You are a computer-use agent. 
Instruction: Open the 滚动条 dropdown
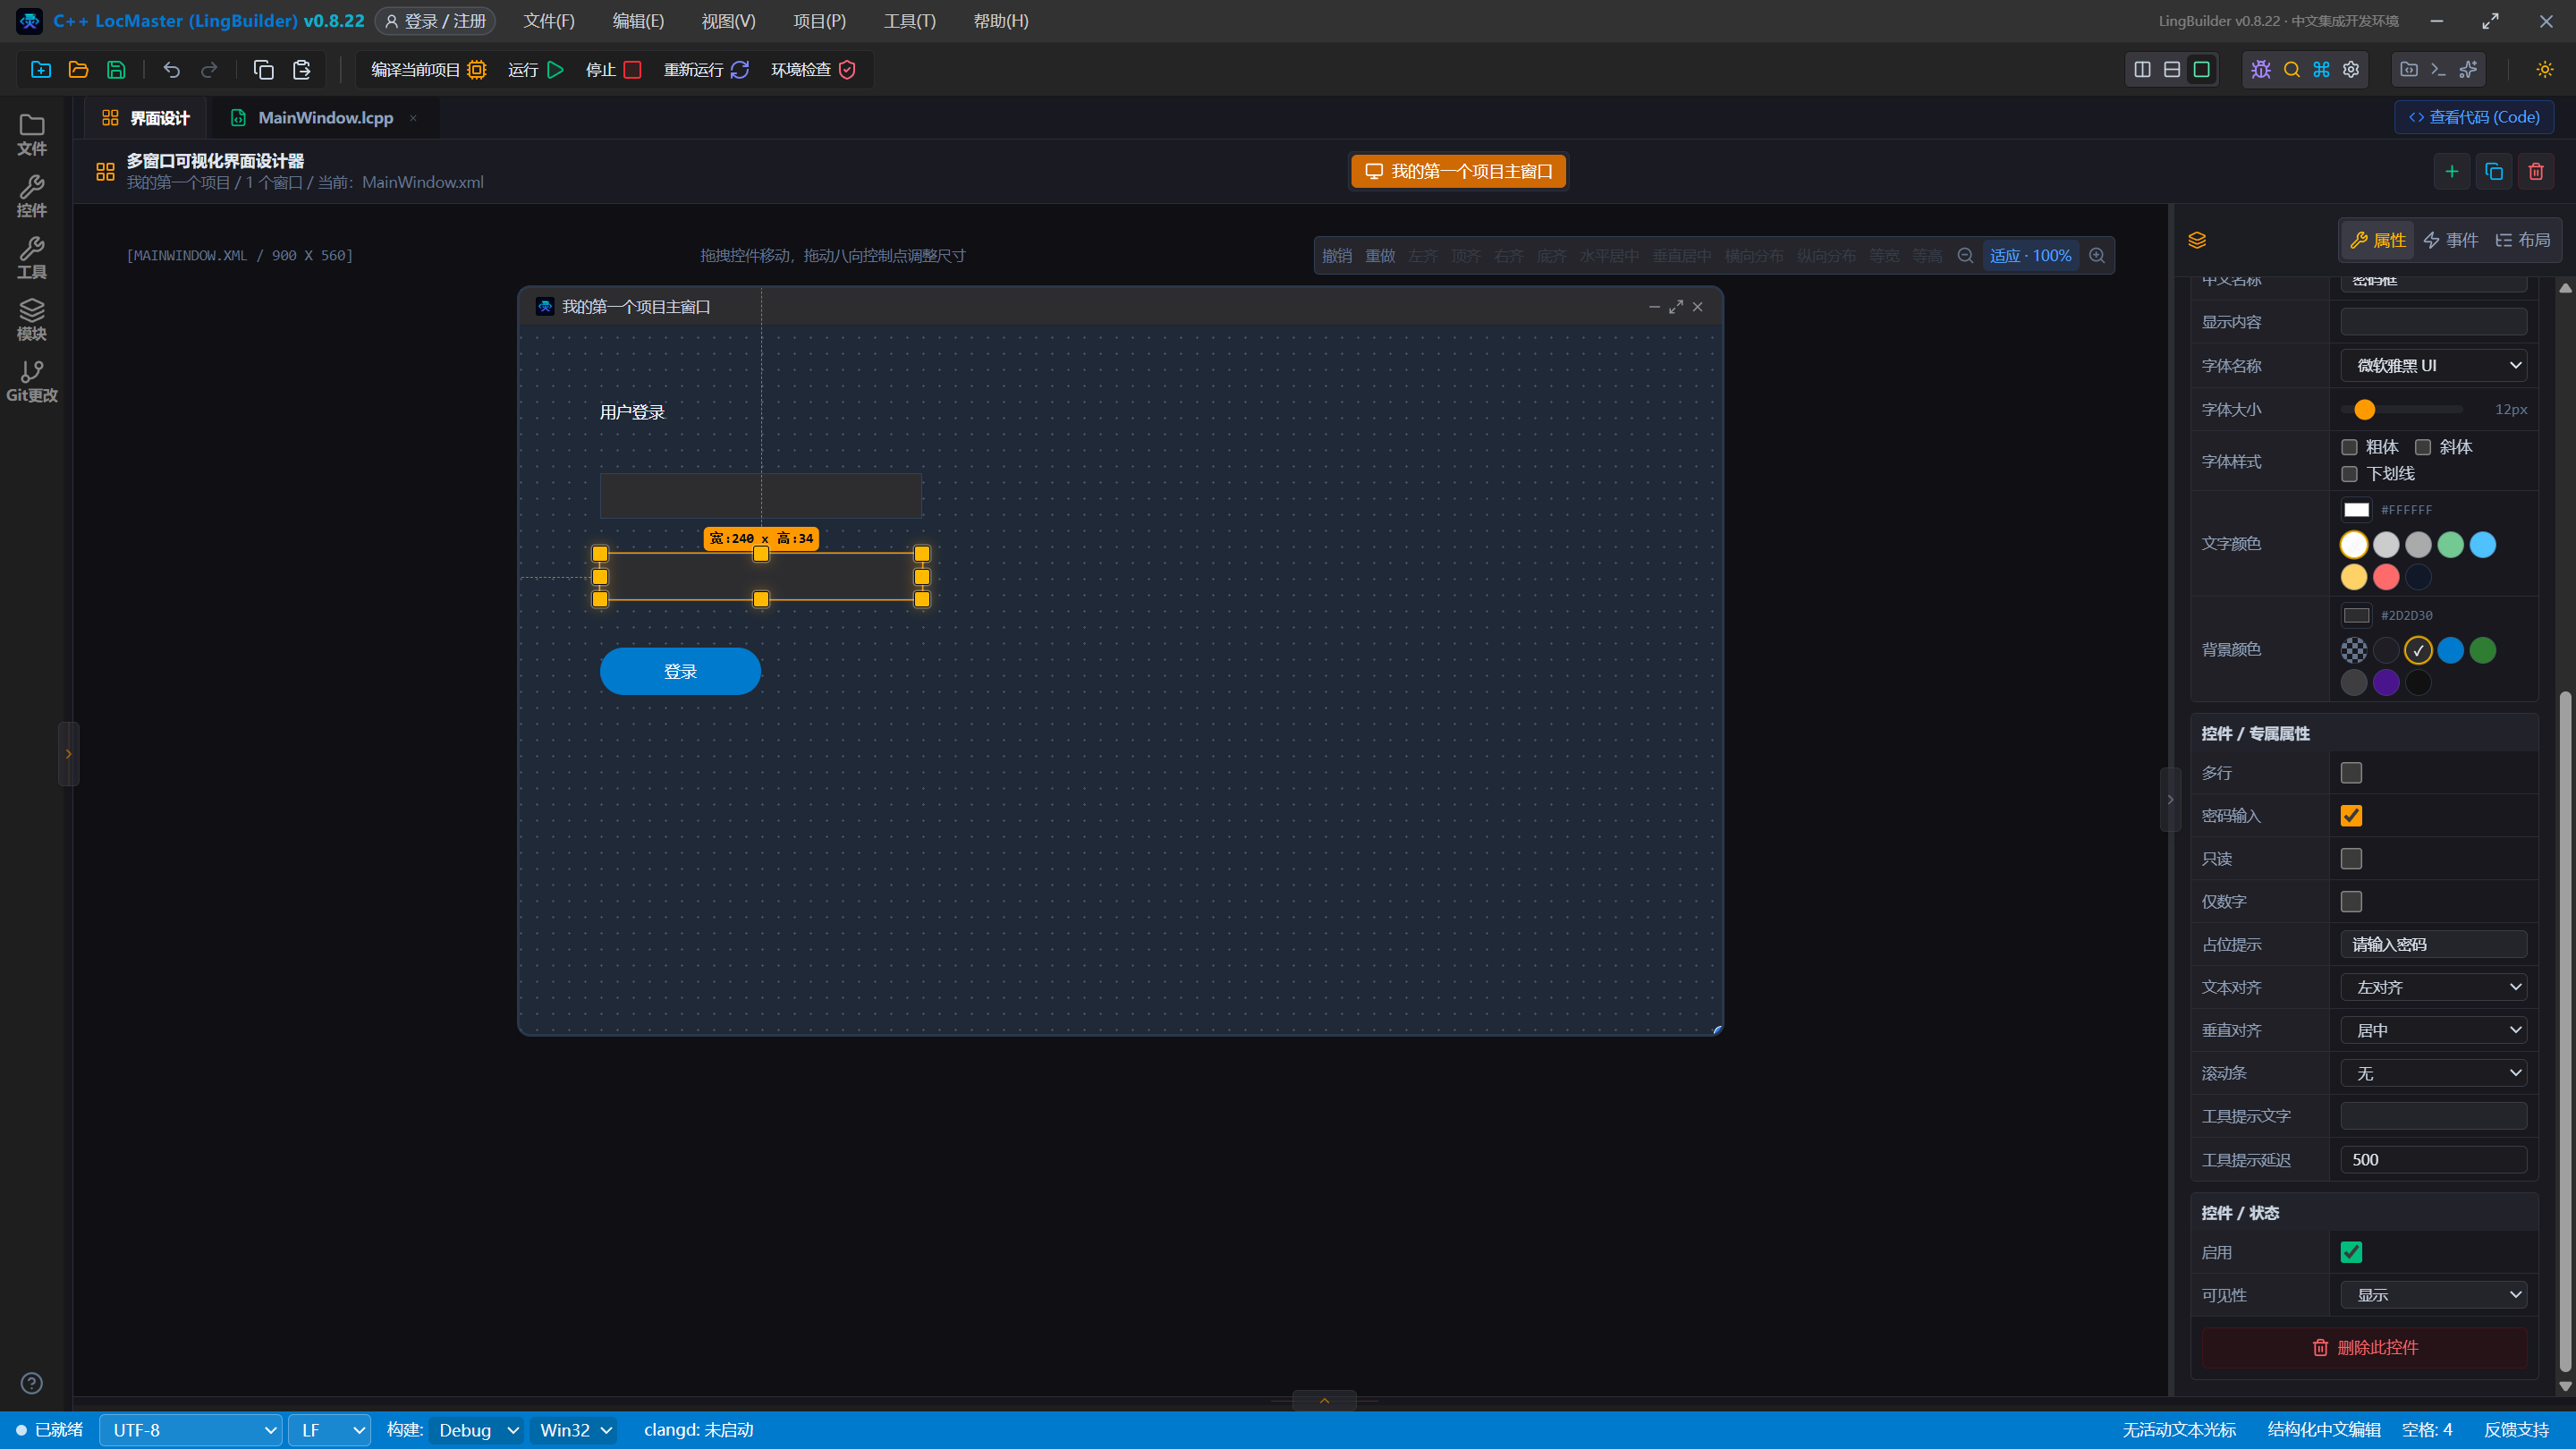(2434, 1073)
